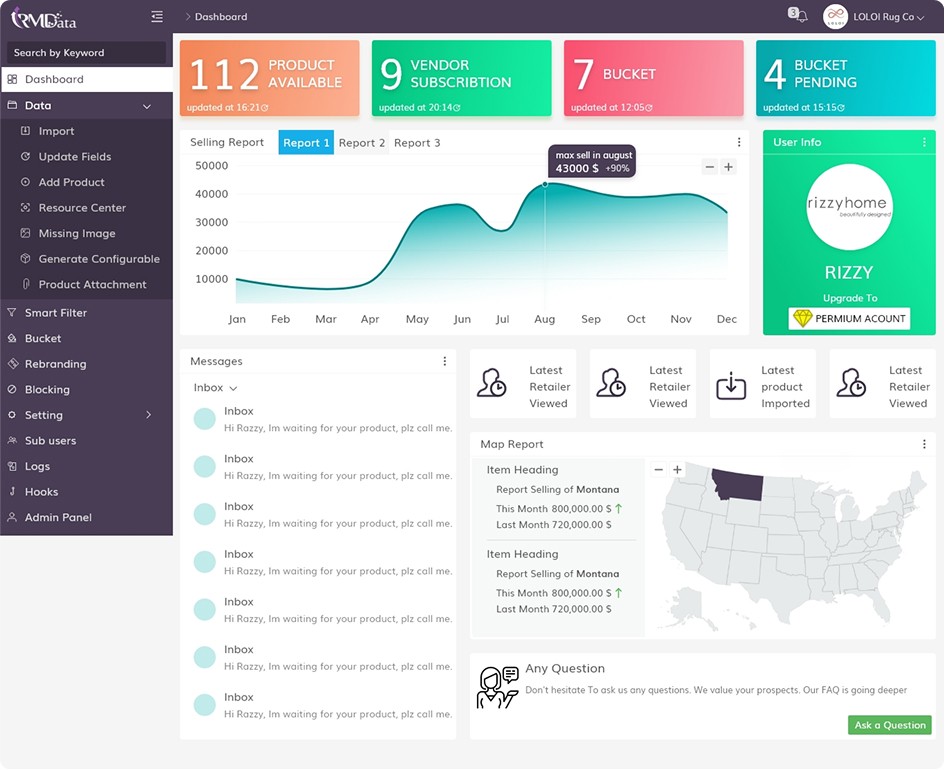Focus the Search by Keyword field
This screenshot has width=945, height=770.
click(x=86, y=52)
